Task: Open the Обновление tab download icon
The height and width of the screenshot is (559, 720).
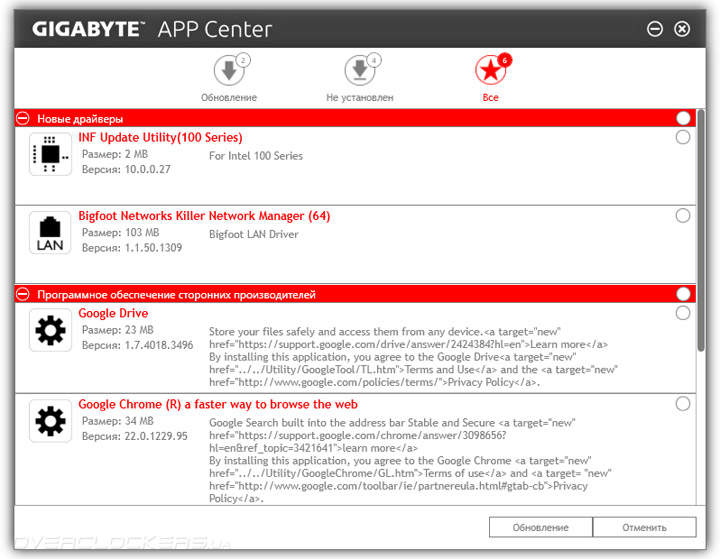Action: tap(229, 71)
